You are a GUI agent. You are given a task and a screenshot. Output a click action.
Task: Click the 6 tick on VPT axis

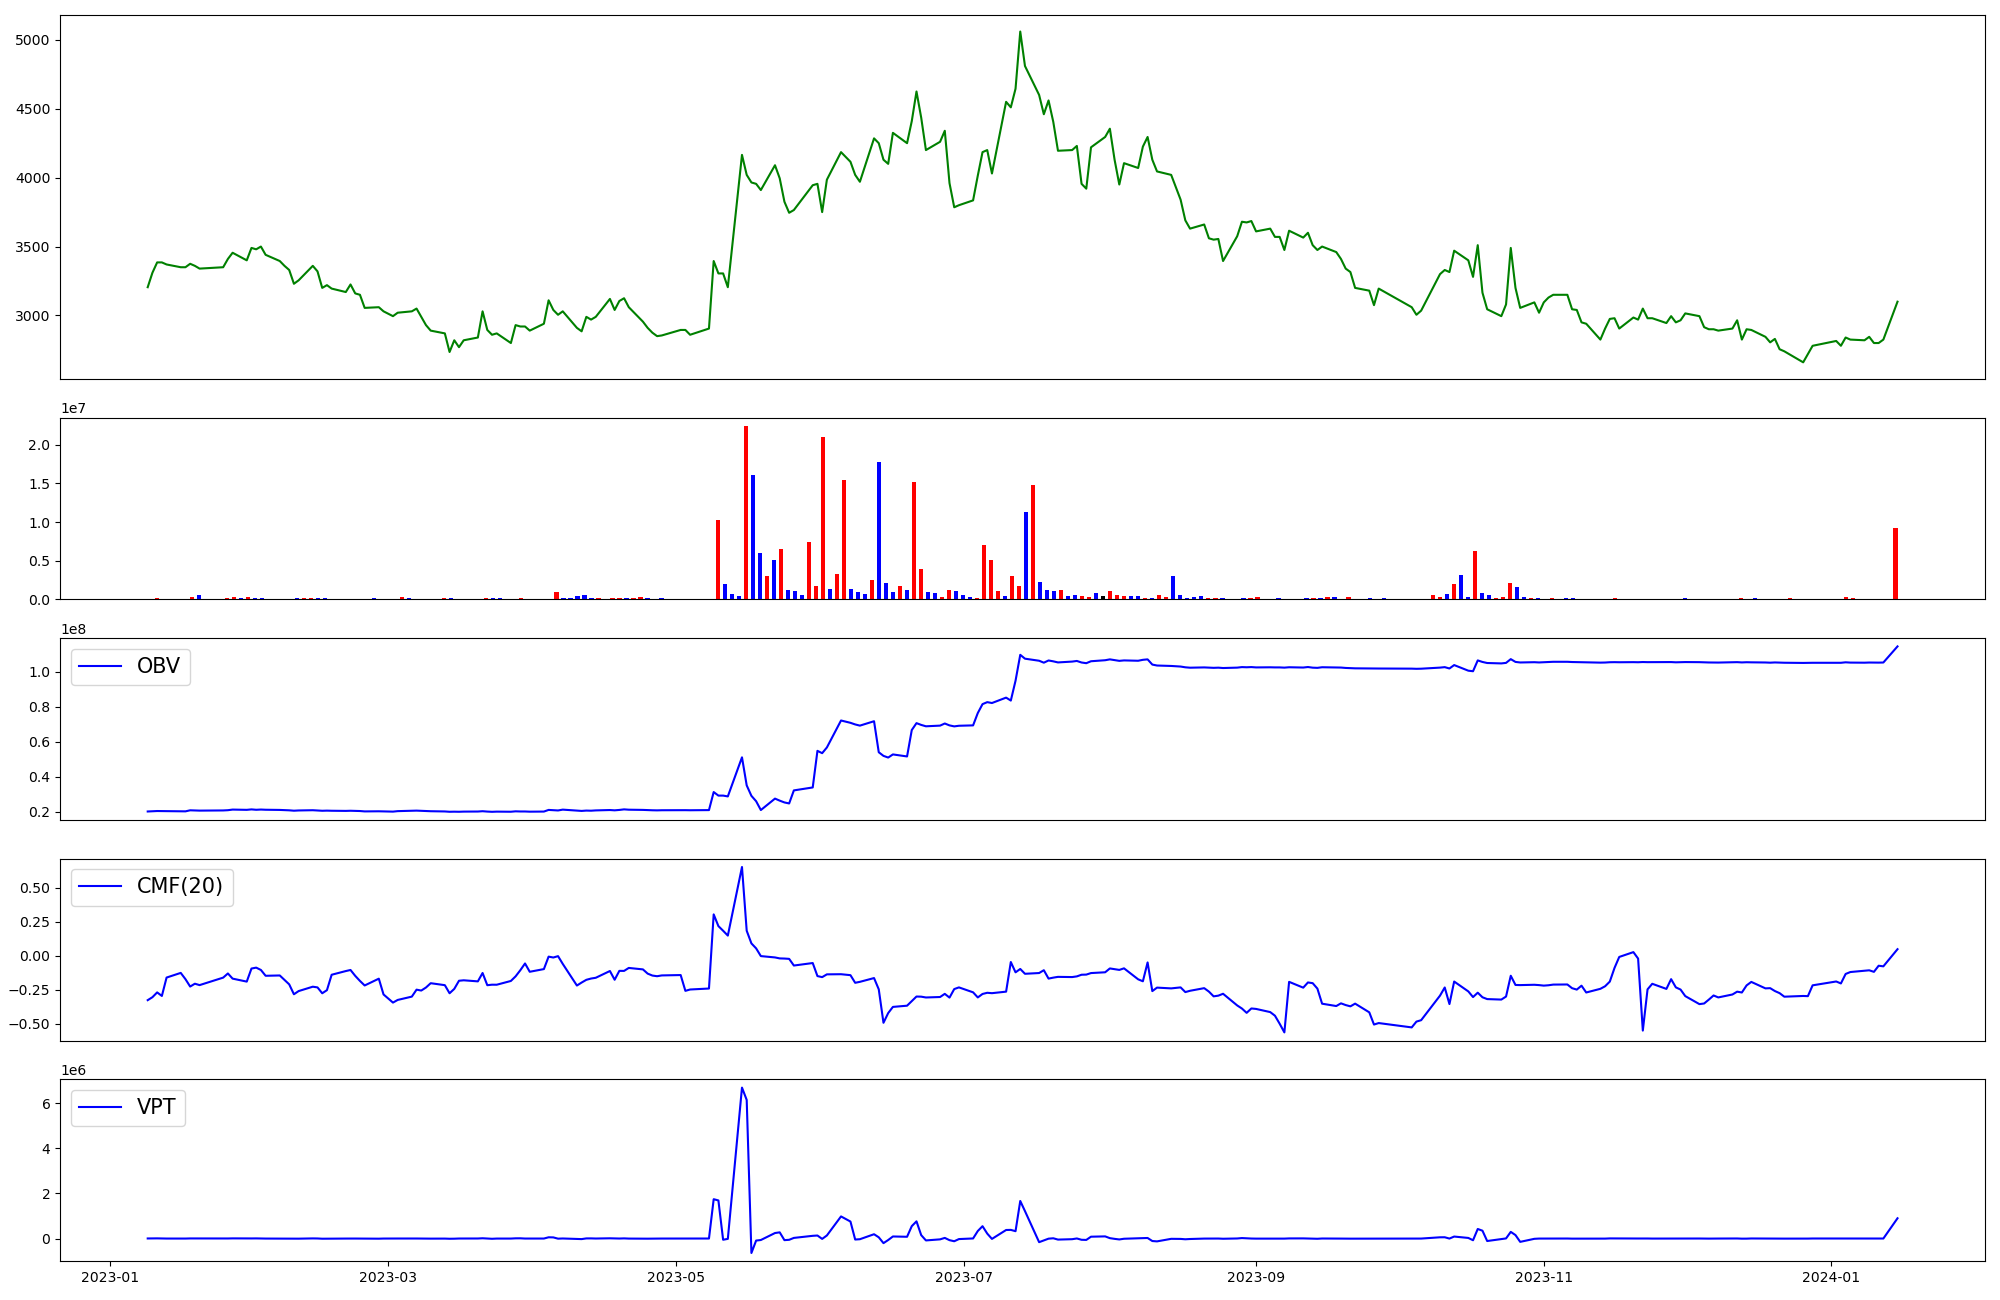(x=46, y=1104)
